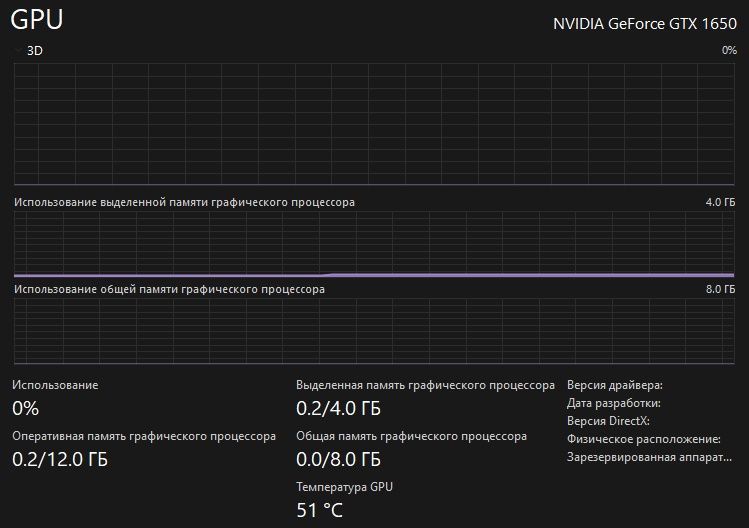Click the Использование utilization label
This screenshot has width=749, height=528.
click(x=55, y=385)
